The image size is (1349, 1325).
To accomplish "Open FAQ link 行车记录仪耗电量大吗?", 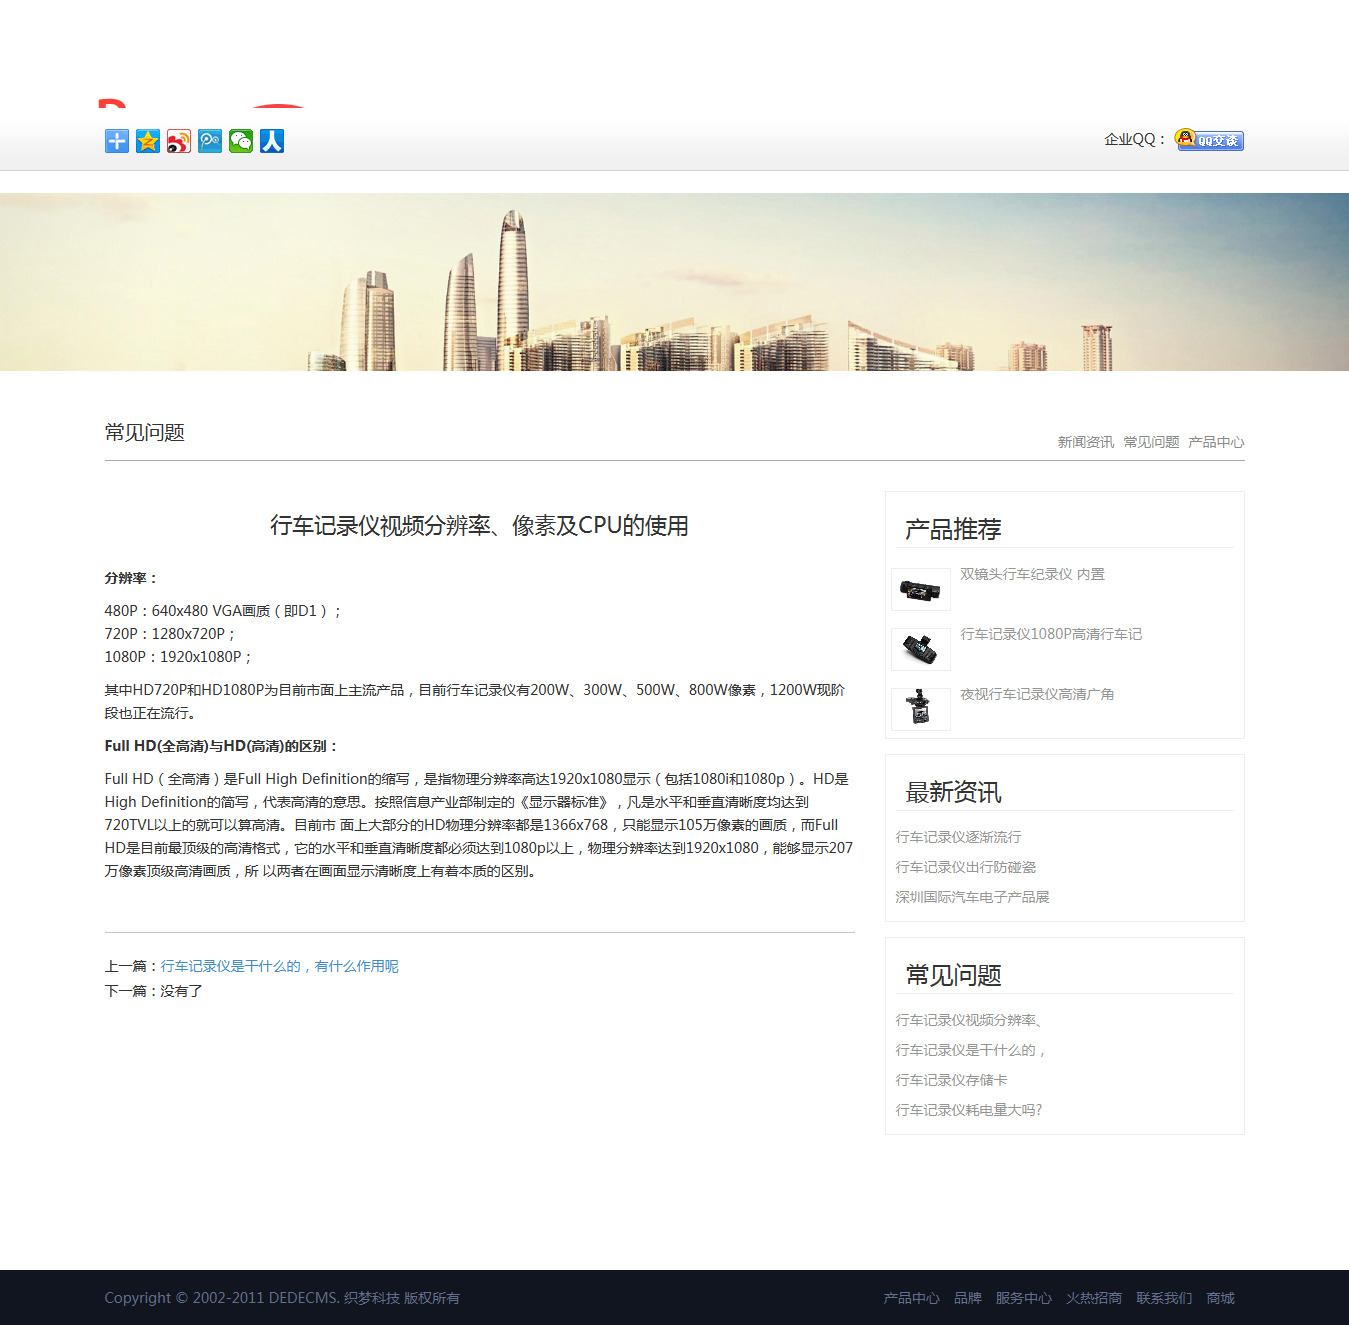I will 968,1110.
